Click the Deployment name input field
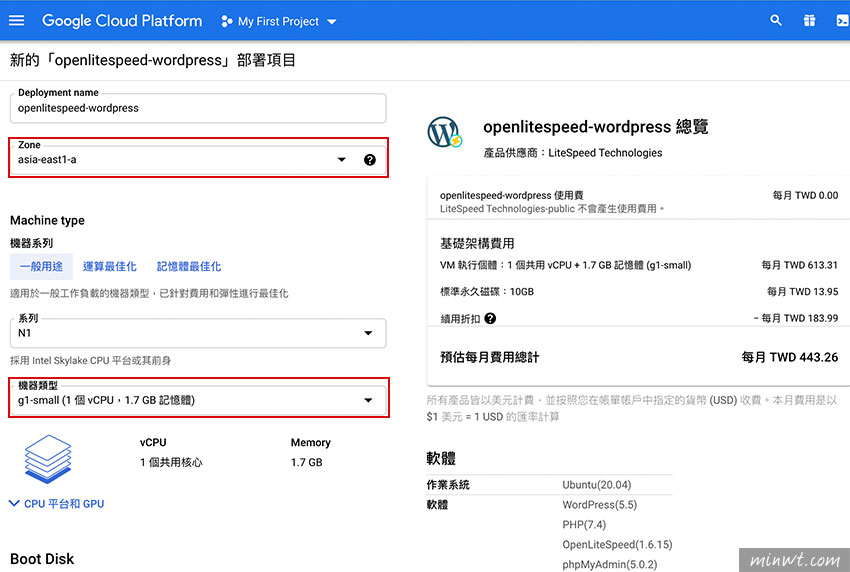This screenshot has width=850, height=572. pos(198,108)
